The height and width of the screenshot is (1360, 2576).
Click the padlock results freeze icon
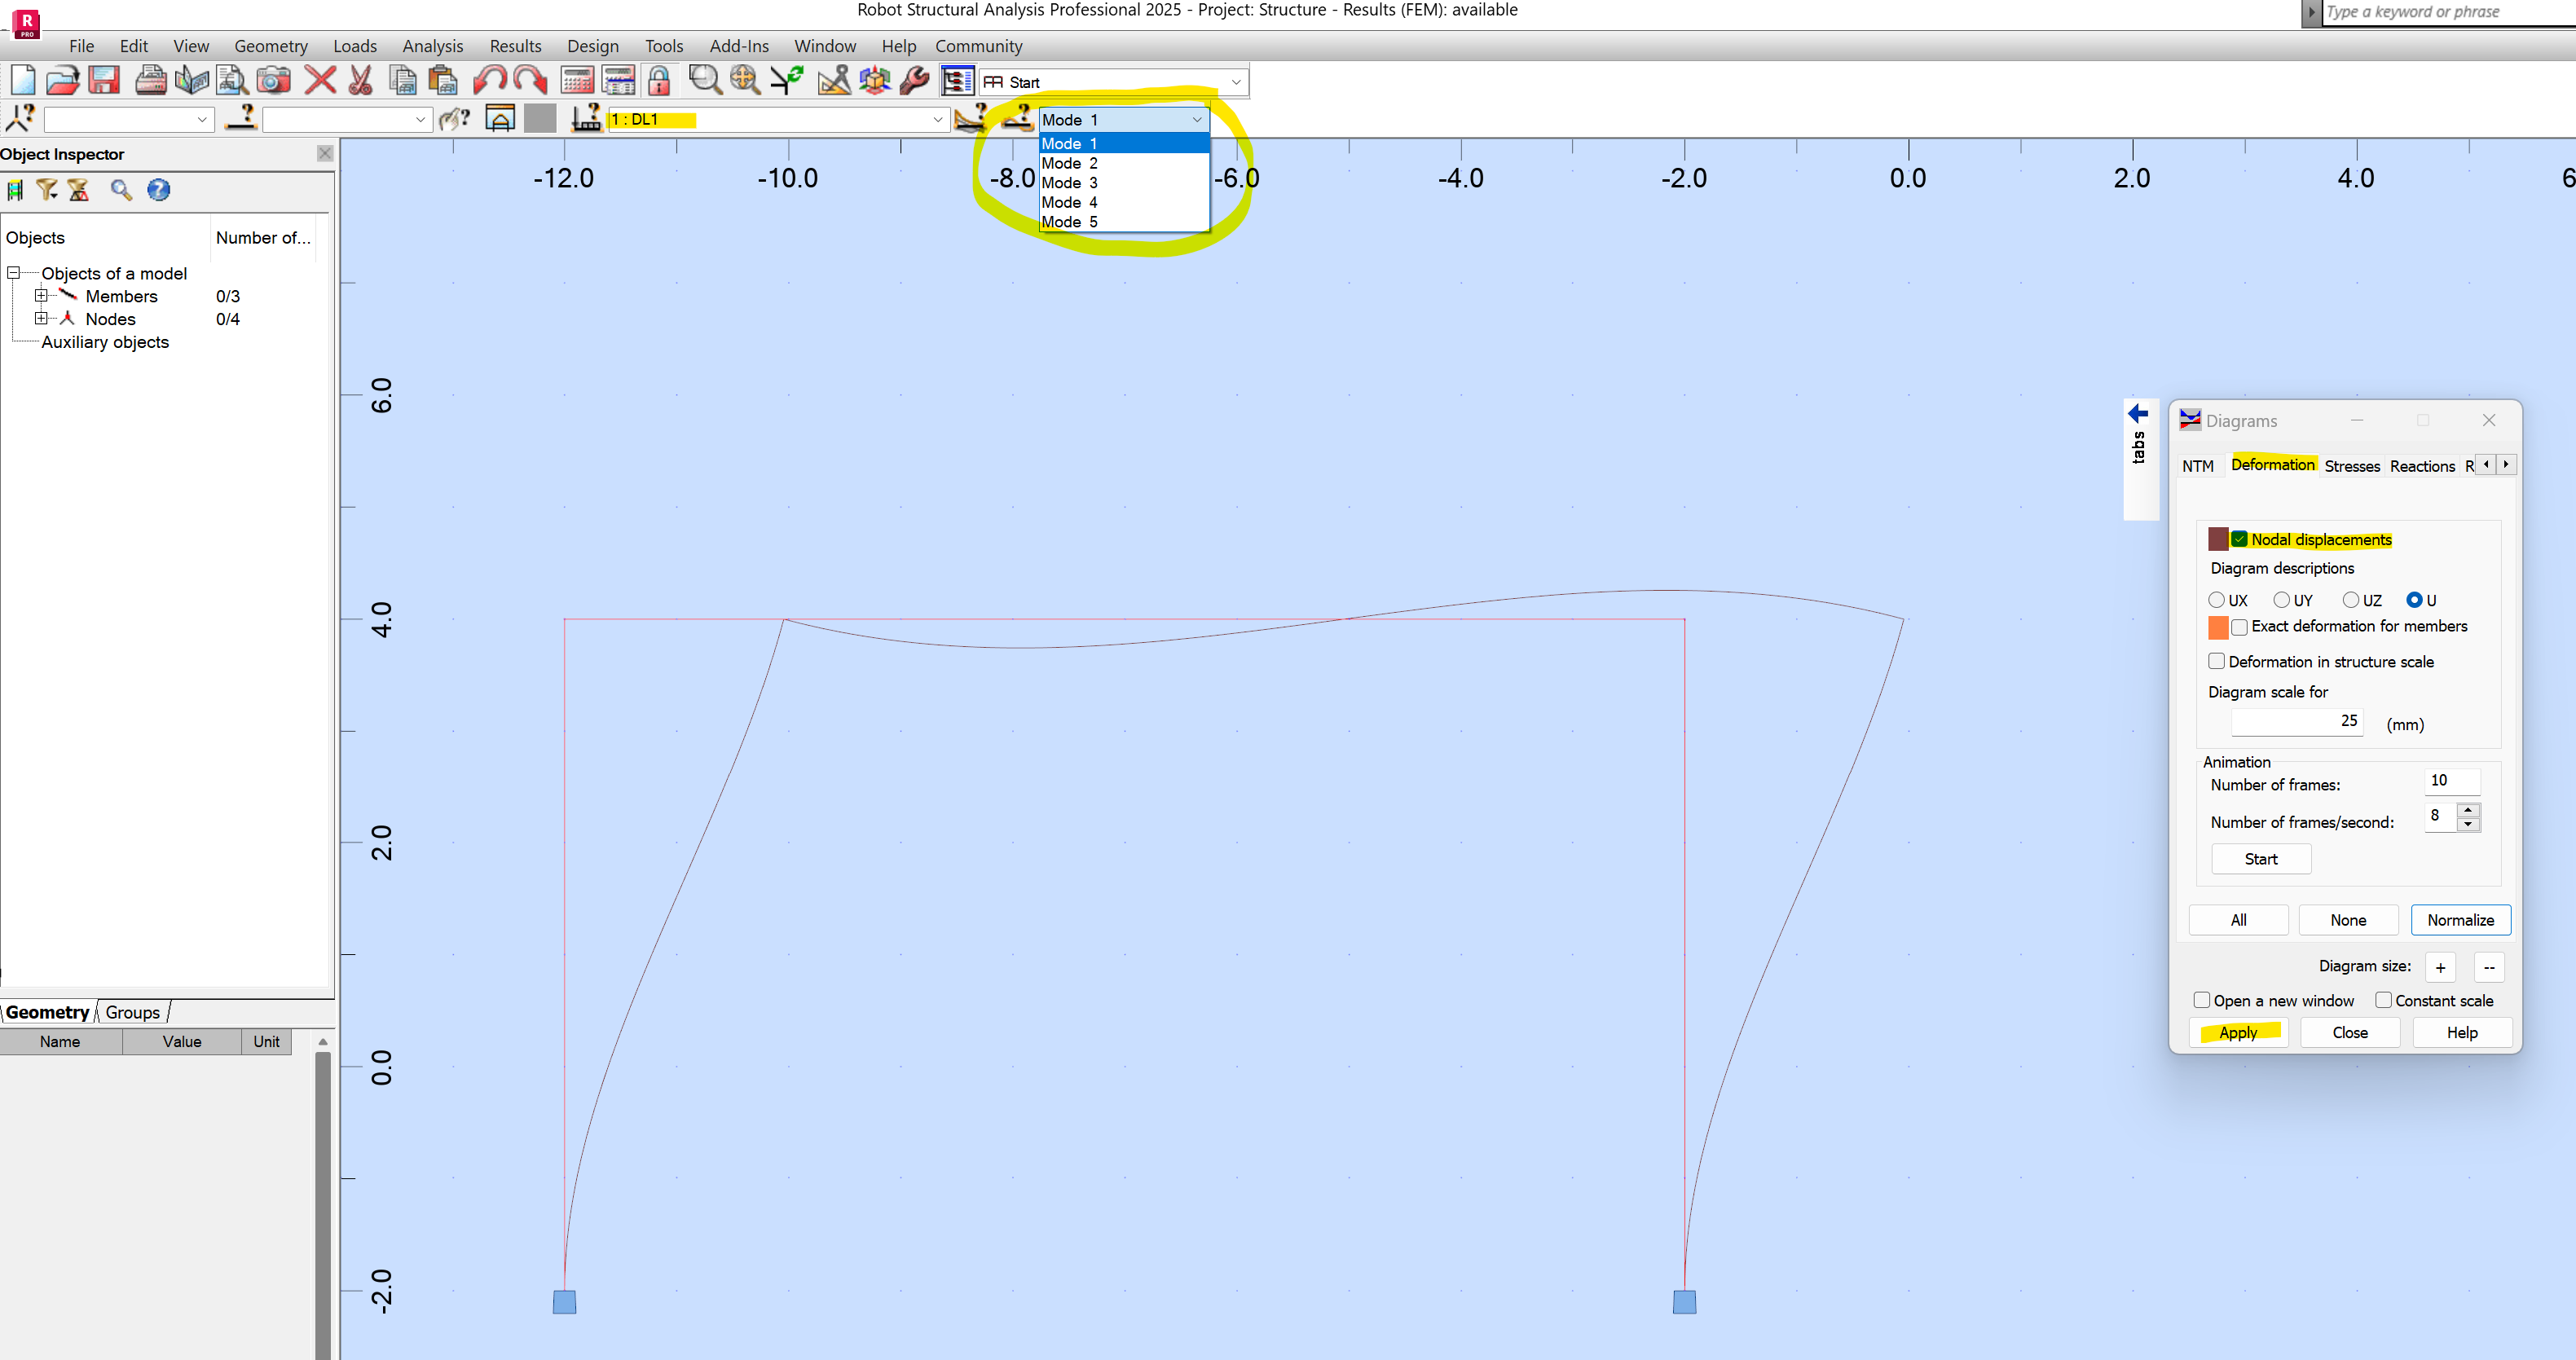[659, 80]
